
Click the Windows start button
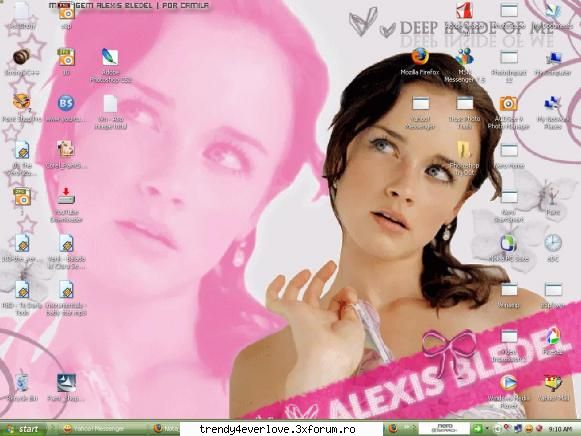point(23,429)
